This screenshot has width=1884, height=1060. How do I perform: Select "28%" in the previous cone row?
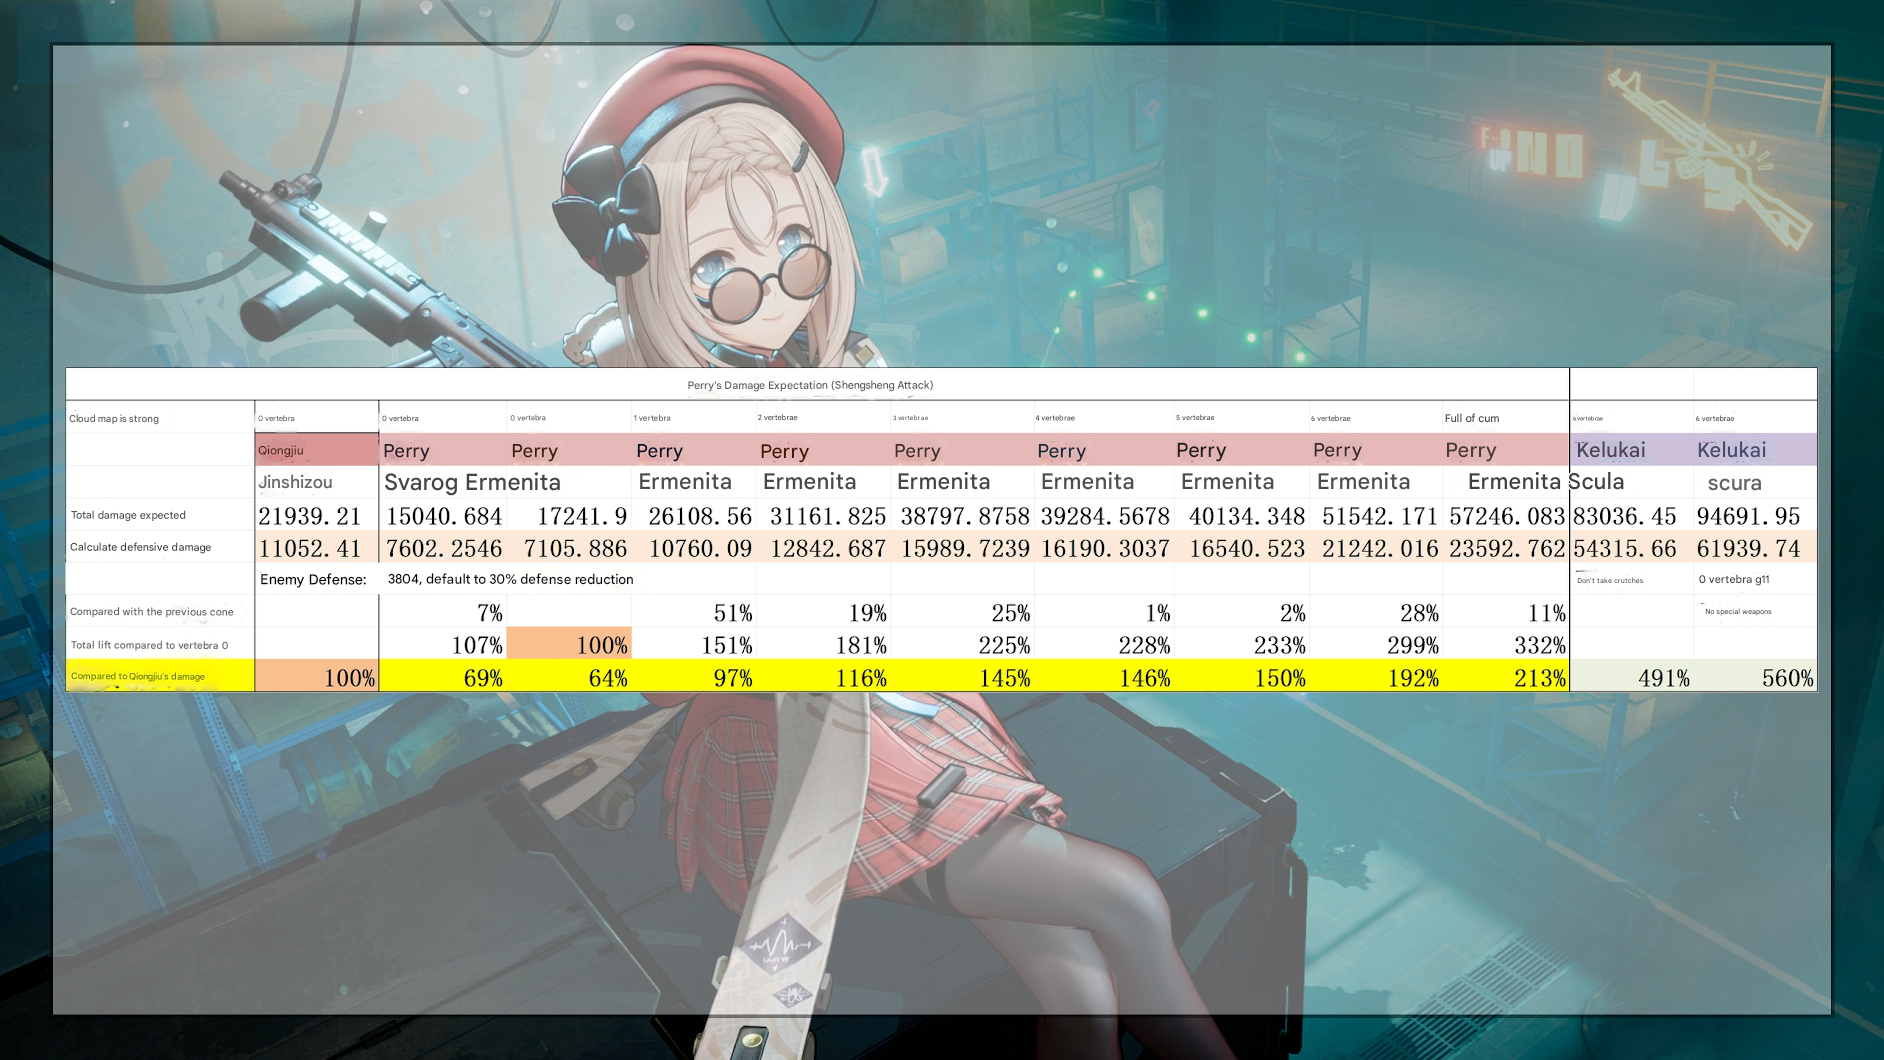pyautogui.click(x=1419, y=613)
